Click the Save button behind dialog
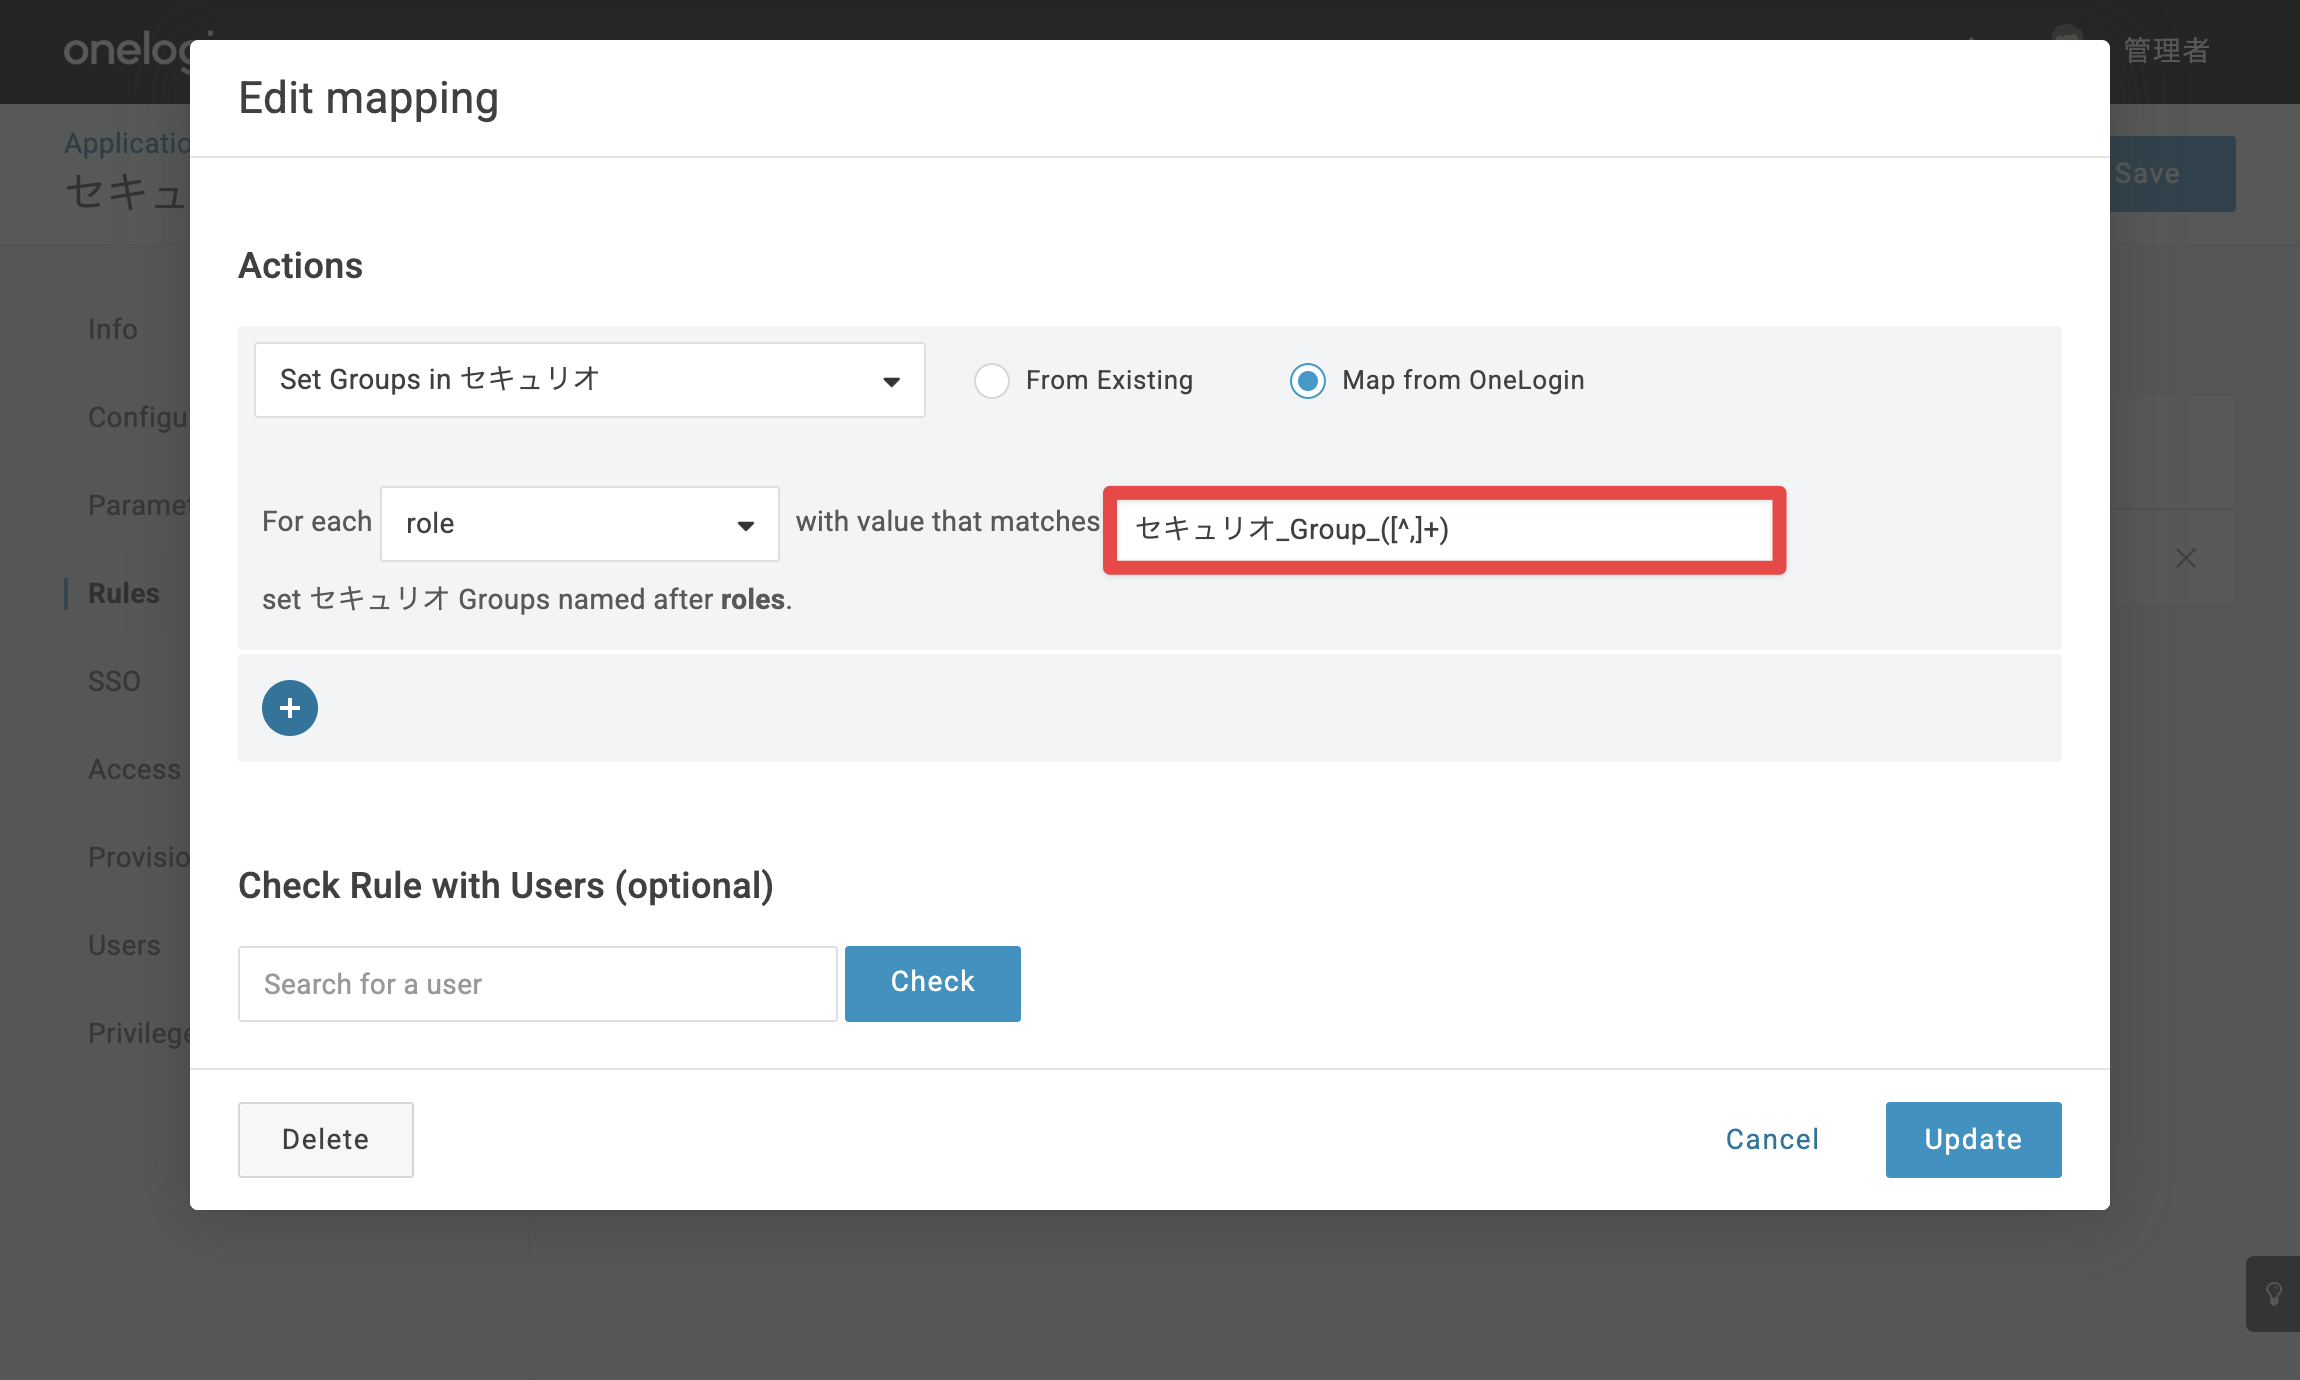 point(2172,174)
